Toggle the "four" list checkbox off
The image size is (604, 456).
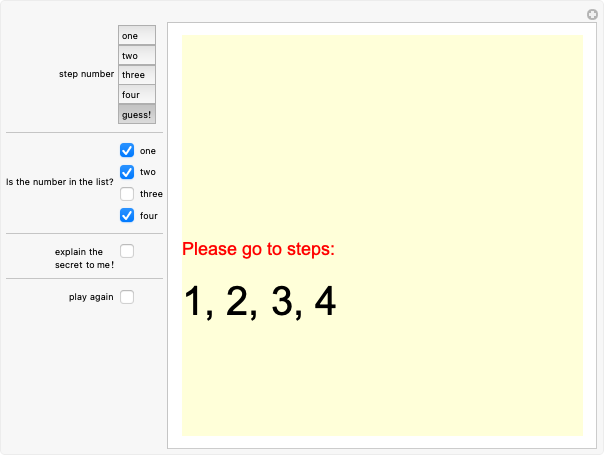tap(127, 215)
